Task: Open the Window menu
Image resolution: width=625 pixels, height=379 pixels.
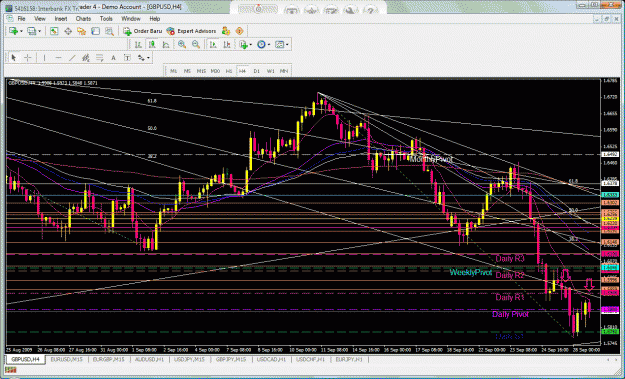Action: point(131,19)
